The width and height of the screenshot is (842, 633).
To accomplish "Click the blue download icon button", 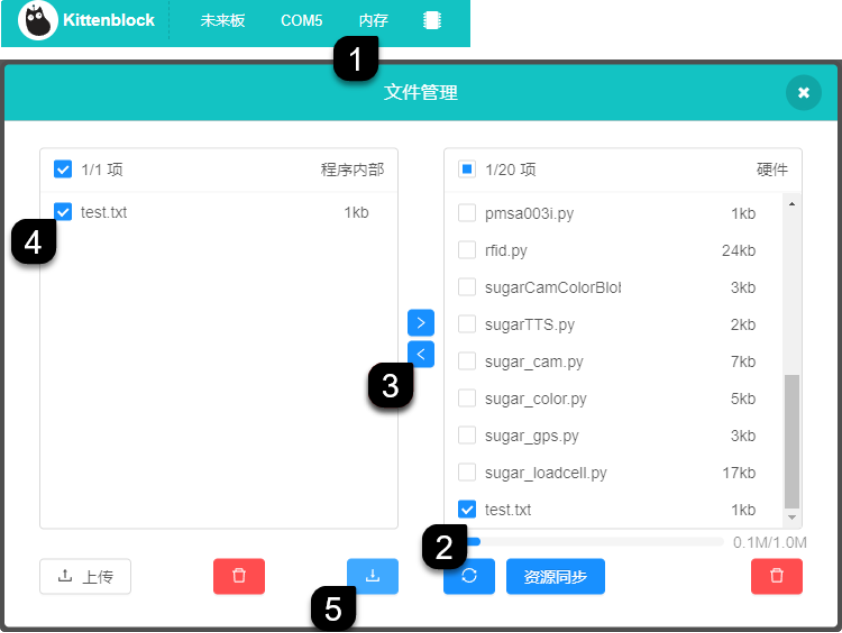I will point(373,576).
